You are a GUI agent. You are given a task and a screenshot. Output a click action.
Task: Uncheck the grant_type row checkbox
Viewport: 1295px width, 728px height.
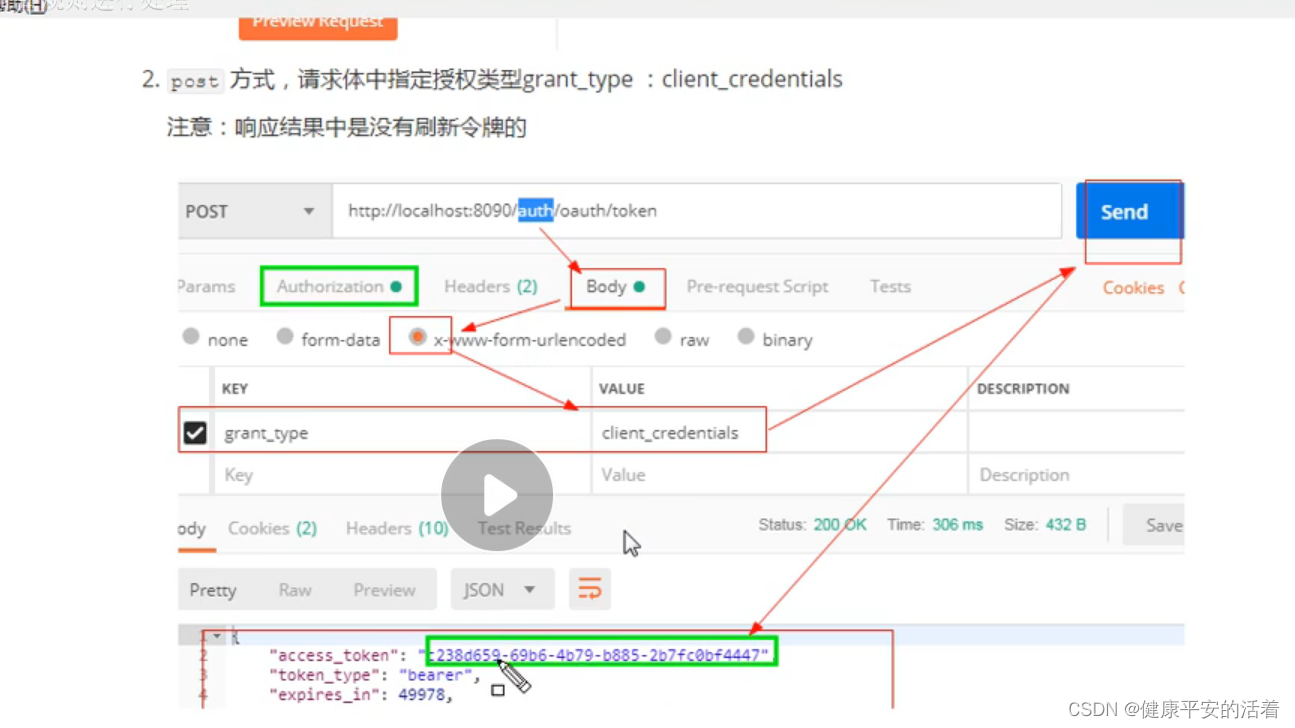[x=195, y=432]
